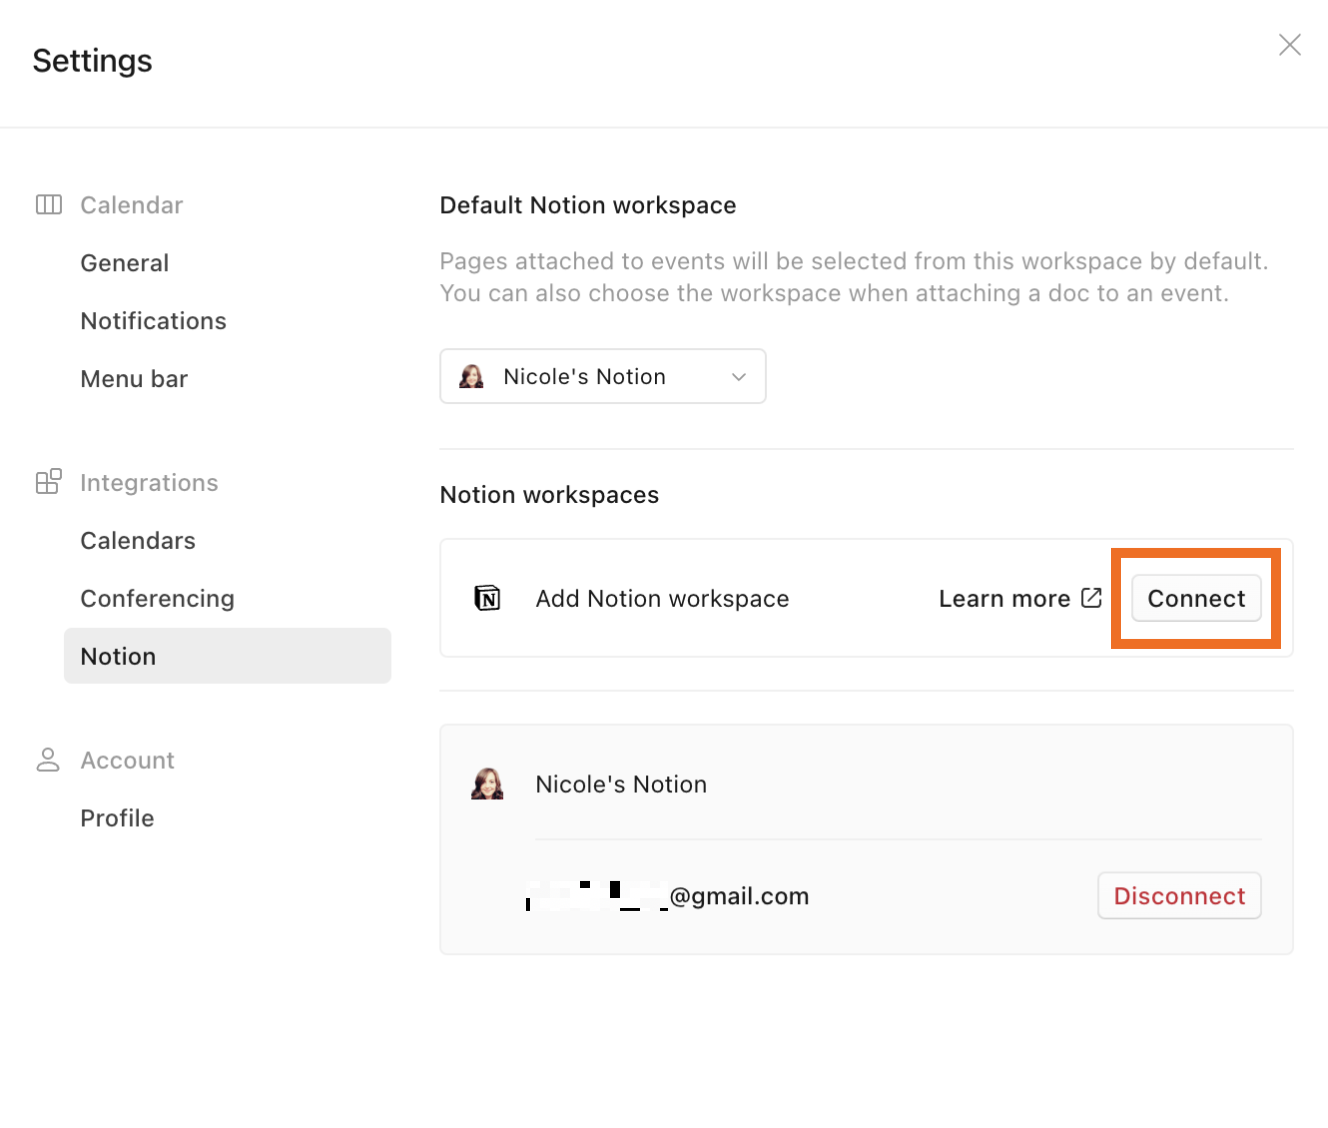Open Profile account settings
1328x1128 pixels.
pyautogui.click(x=117, y=818)
